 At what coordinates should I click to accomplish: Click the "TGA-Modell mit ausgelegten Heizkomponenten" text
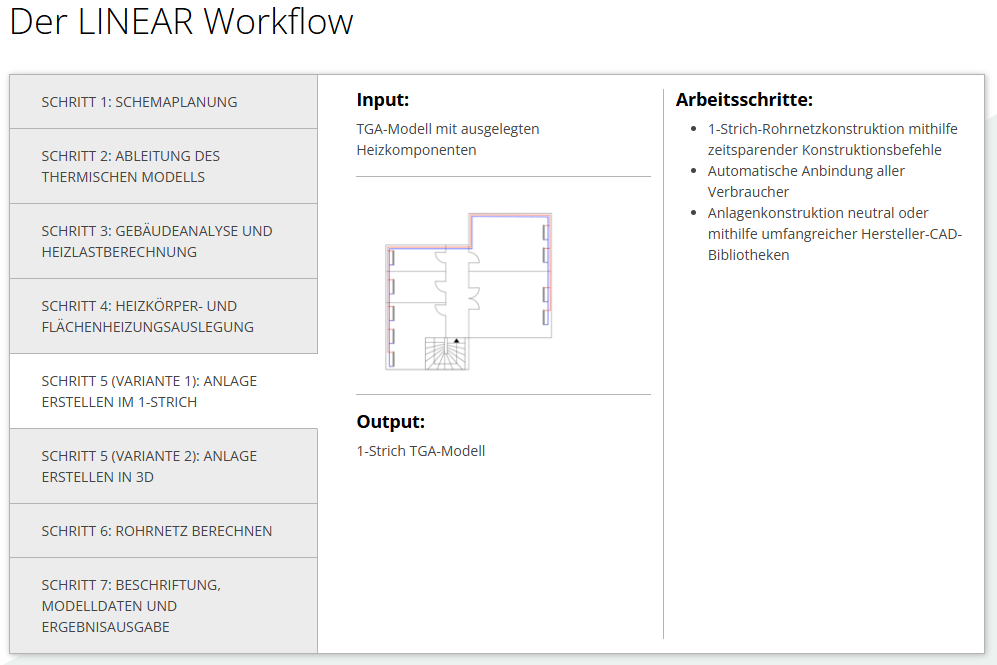(448, 139)
